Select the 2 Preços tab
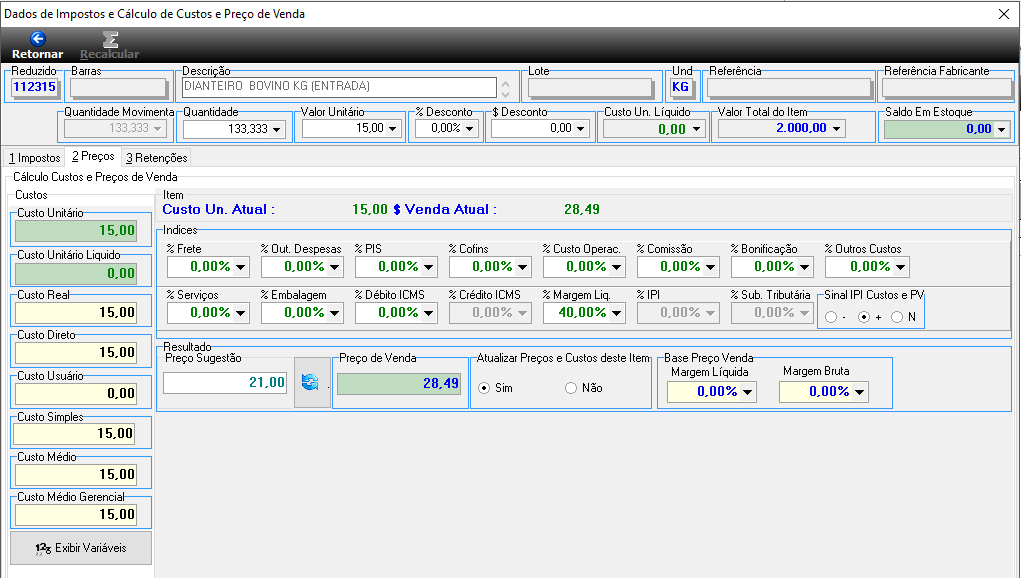This screenshot has width=1021, height=578. tap(93, 156)
